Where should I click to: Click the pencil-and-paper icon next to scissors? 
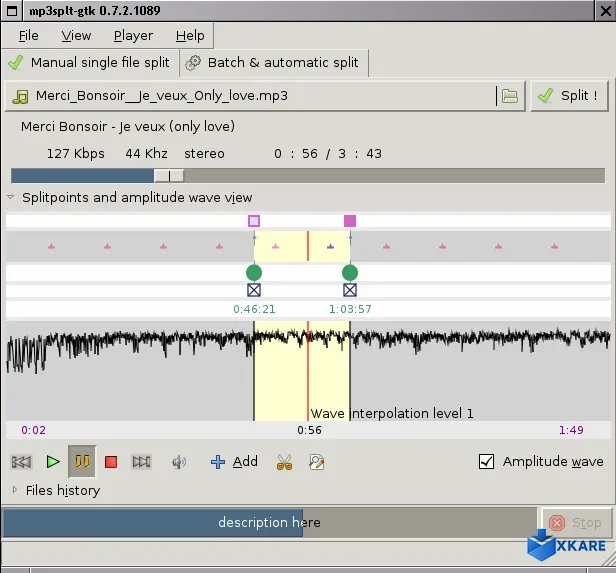click(x=317, y=462)
